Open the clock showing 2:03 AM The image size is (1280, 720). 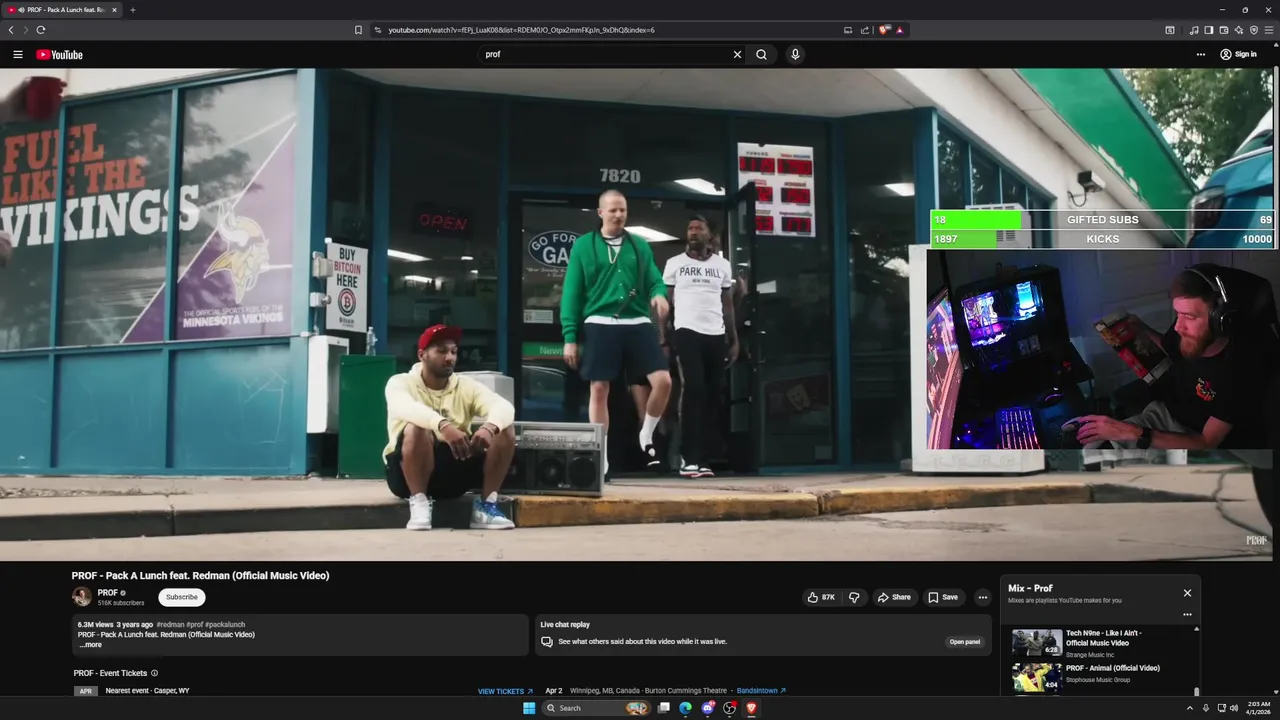1258,708
